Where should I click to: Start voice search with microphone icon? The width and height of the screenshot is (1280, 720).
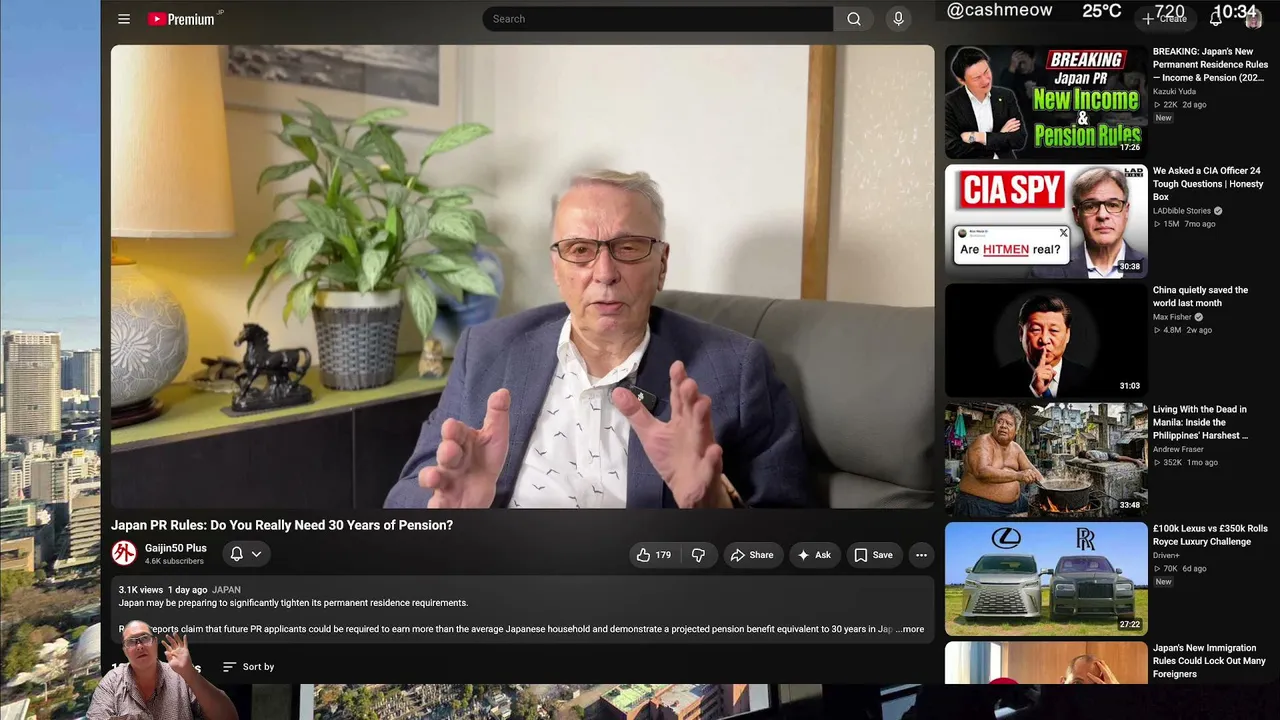coord(898,19)
